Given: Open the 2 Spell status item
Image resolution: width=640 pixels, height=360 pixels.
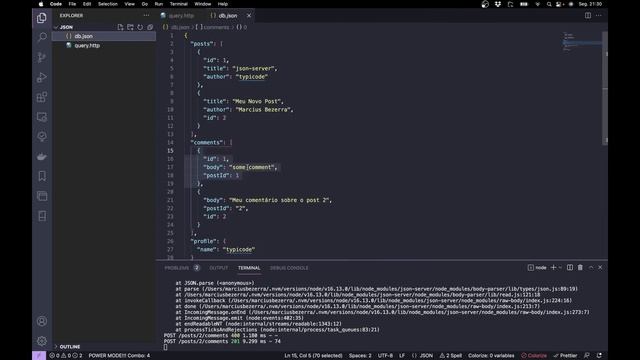Looking at the screenshot, I should click(x=451, y=356).
